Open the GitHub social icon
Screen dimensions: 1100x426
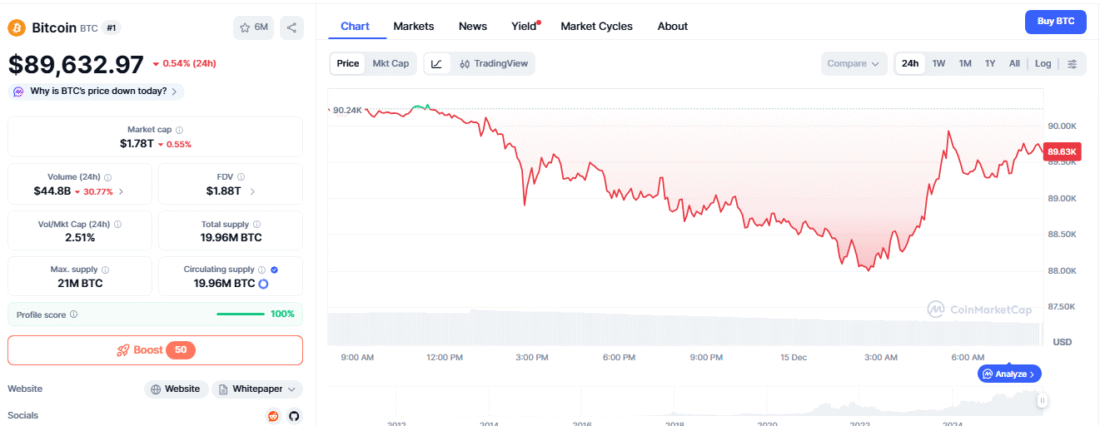point(294,416)
